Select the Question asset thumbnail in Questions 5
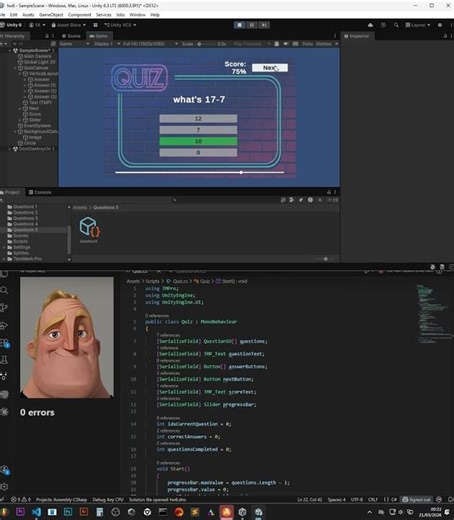 pos(89,227)
